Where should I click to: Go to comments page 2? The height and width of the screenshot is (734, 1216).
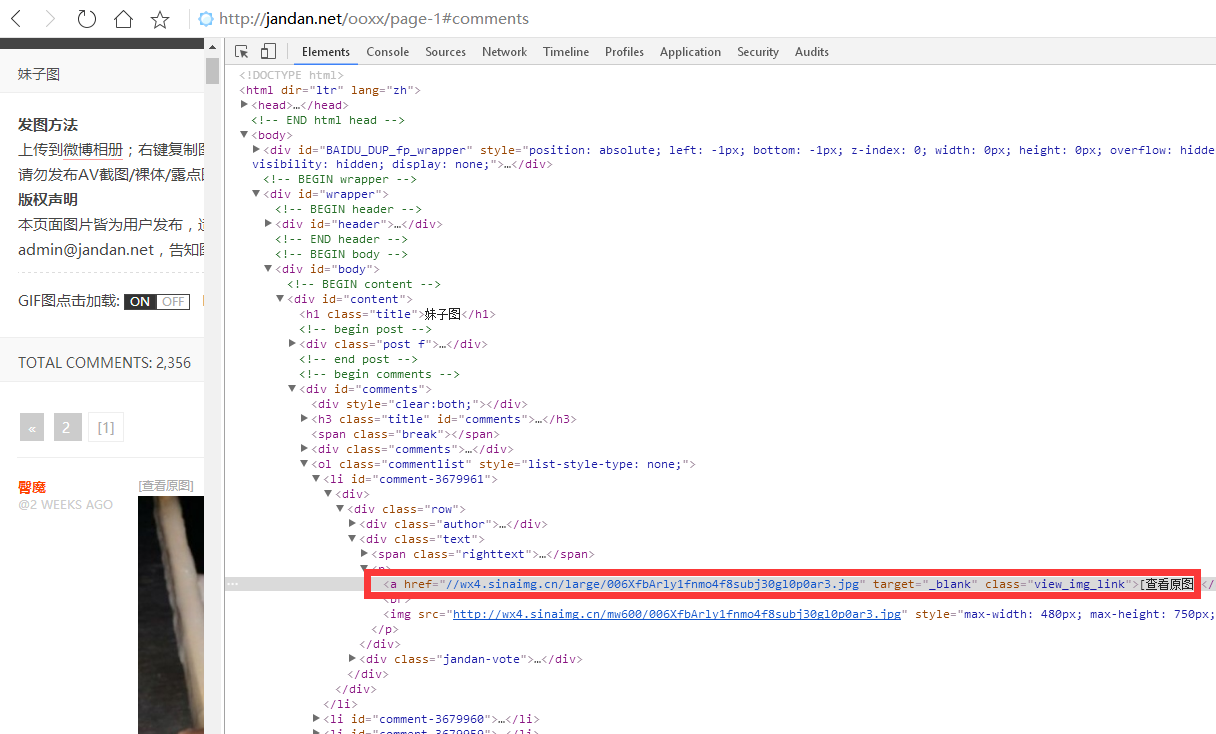(67, 428)
